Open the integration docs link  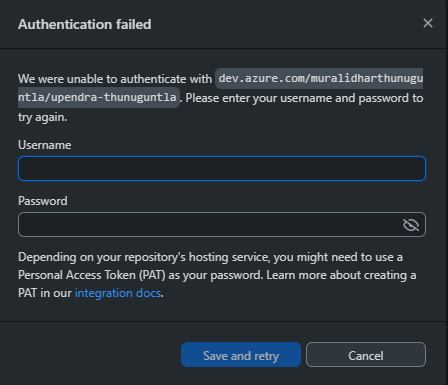click(118, 293)
